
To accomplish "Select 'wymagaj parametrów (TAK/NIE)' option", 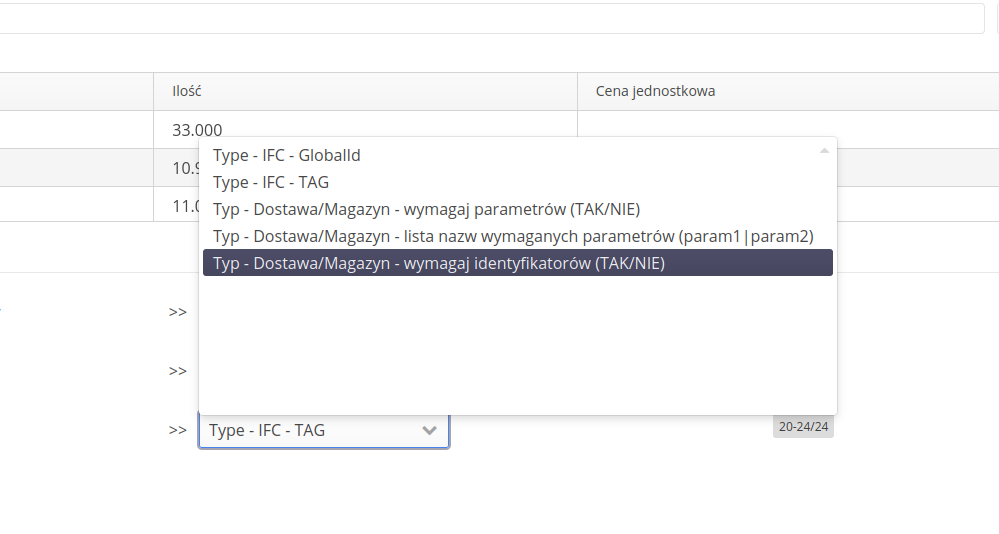I will point(426,210).
